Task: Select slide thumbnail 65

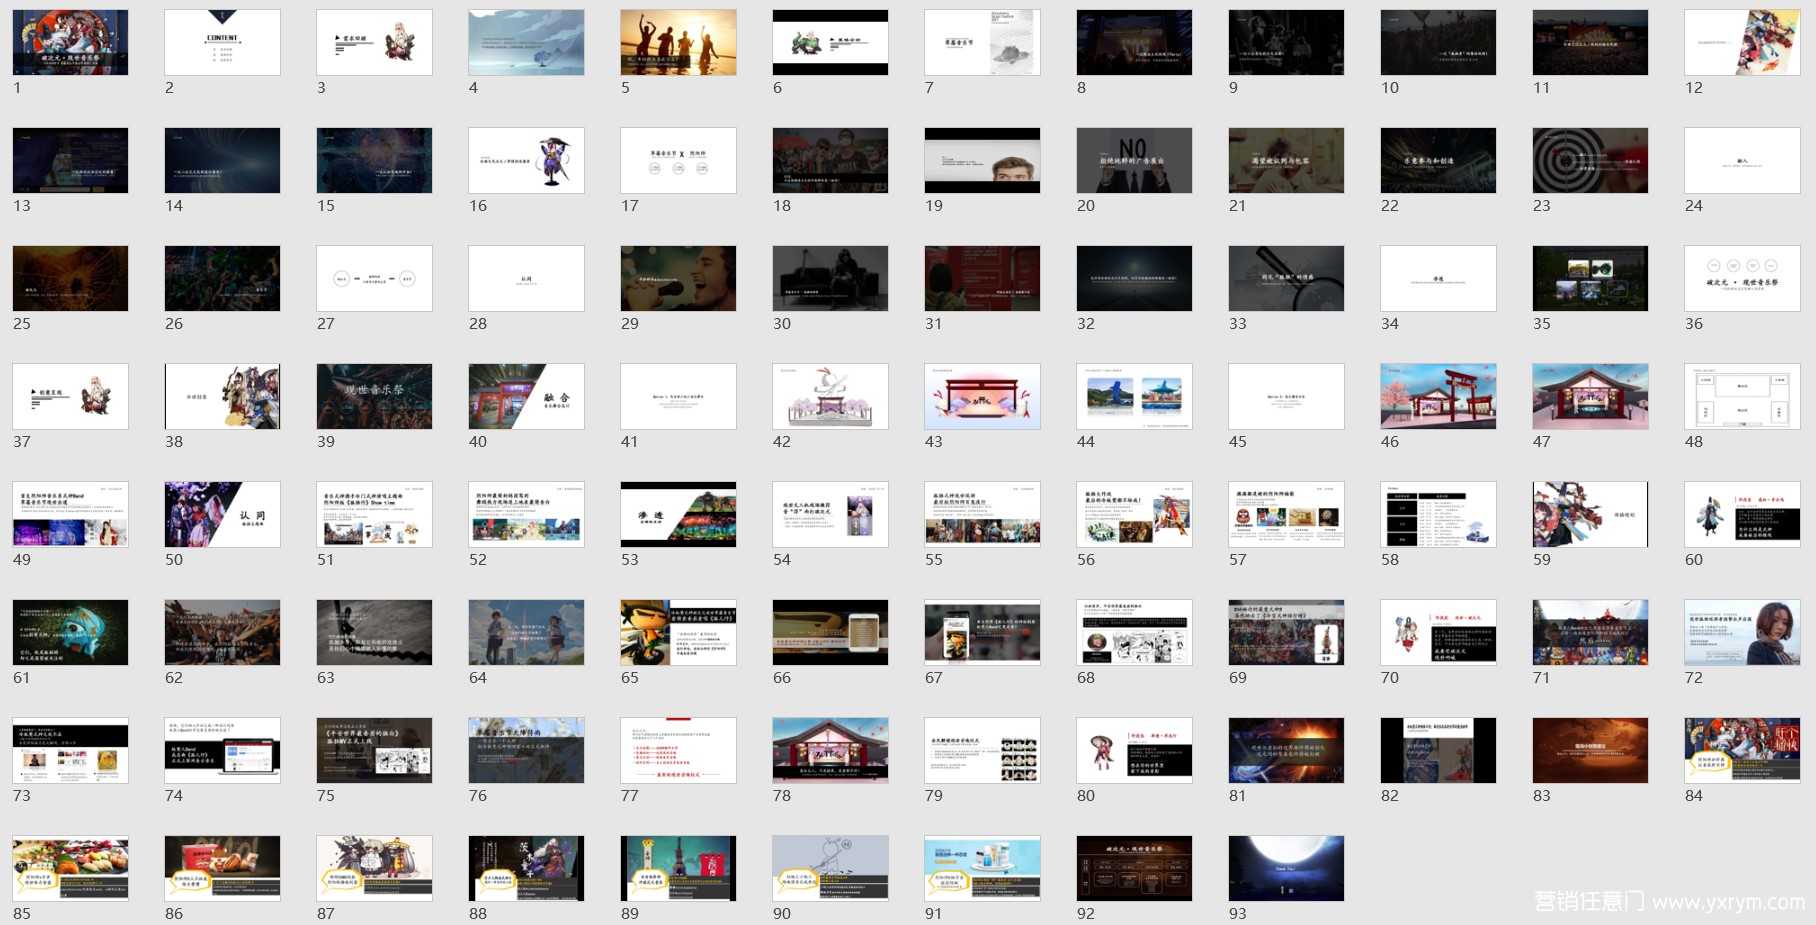Action: tap(678, 632)
